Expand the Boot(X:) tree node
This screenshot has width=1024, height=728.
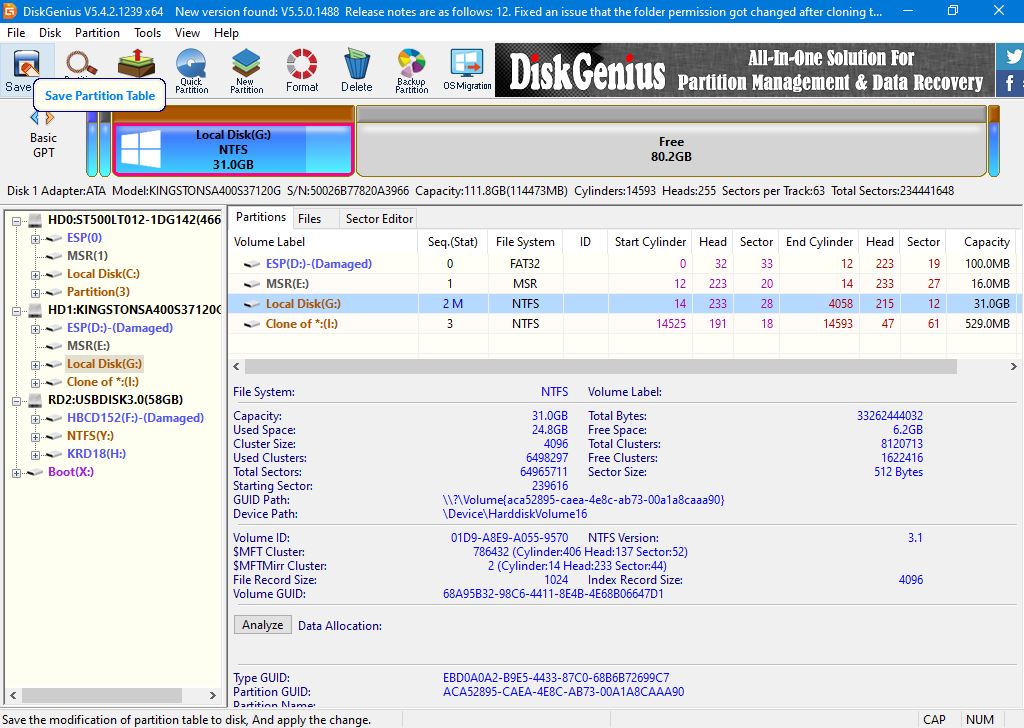pos(18,472)
